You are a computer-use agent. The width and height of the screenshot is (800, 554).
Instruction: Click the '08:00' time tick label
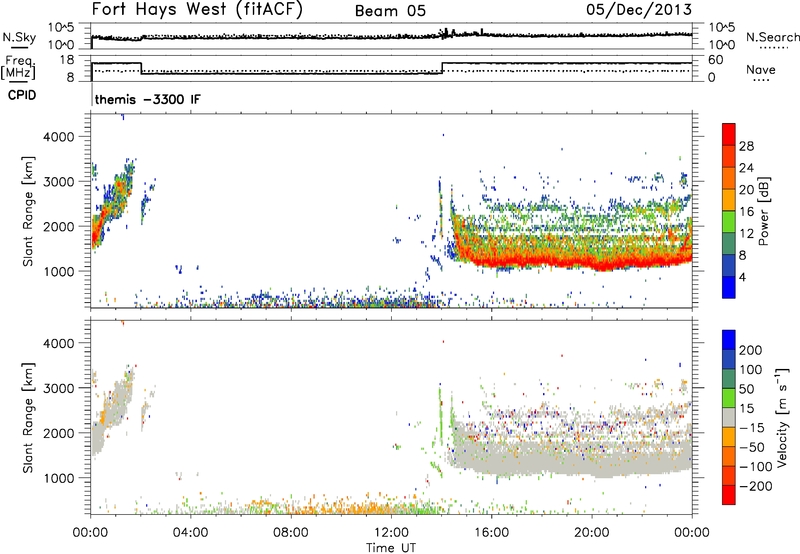[290, 533]
